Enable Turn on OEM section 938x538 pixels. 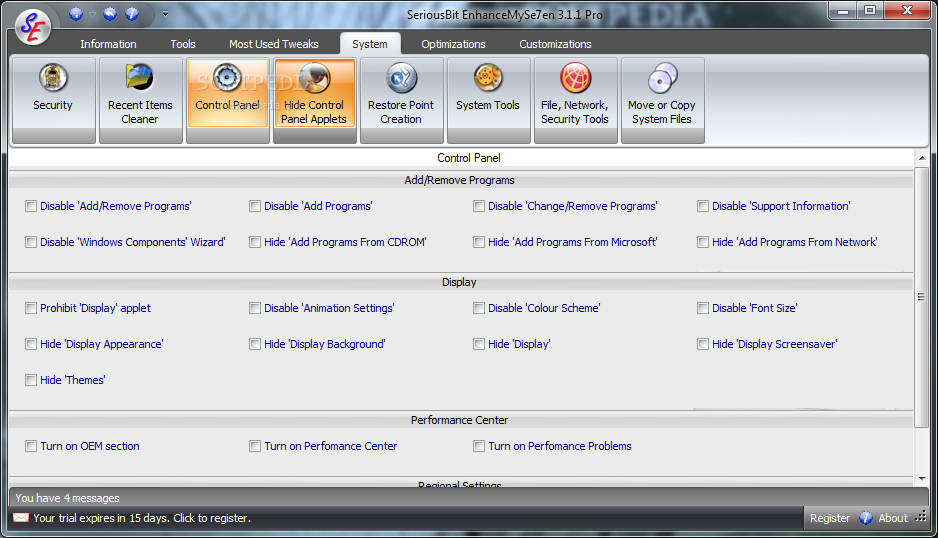(31, 446)
